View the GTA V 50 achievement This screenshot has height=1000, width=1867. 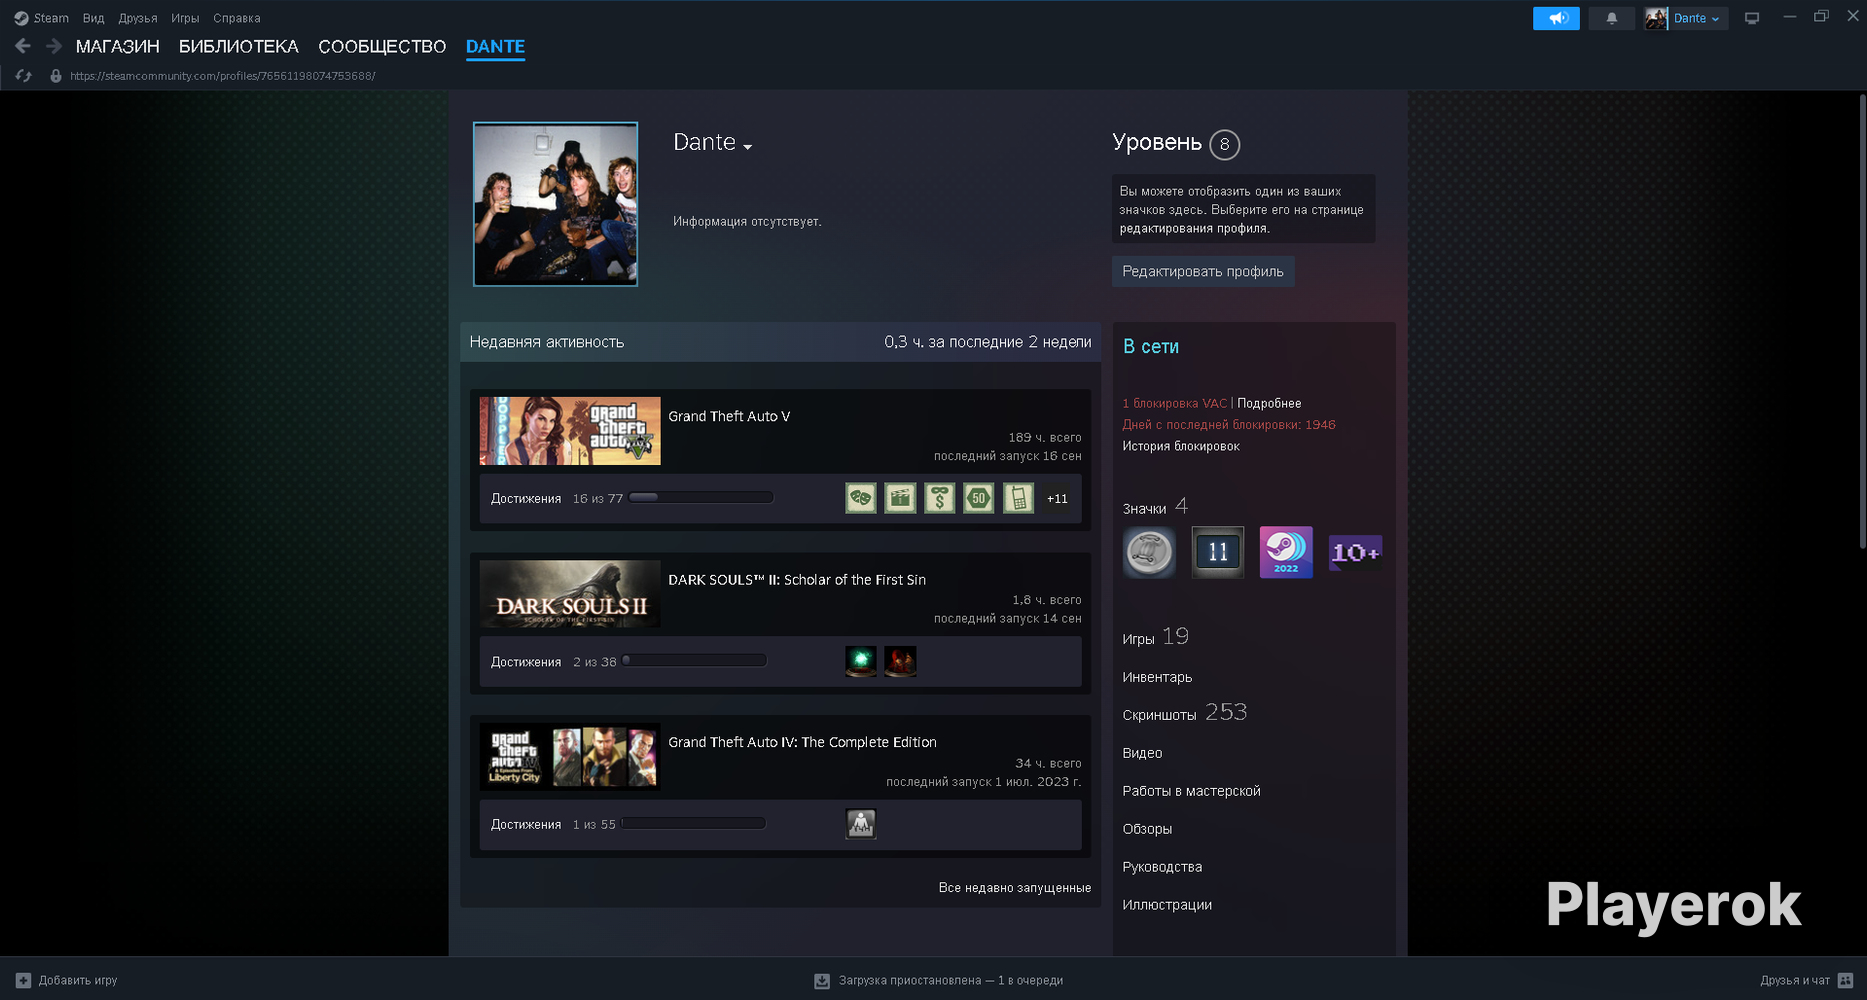tap(979, 498)
